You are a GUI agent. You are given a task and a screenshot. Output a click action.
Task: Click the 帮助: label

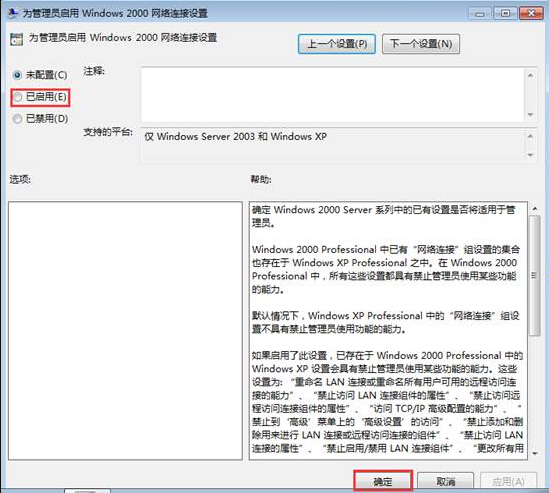(x=261, y=180)
